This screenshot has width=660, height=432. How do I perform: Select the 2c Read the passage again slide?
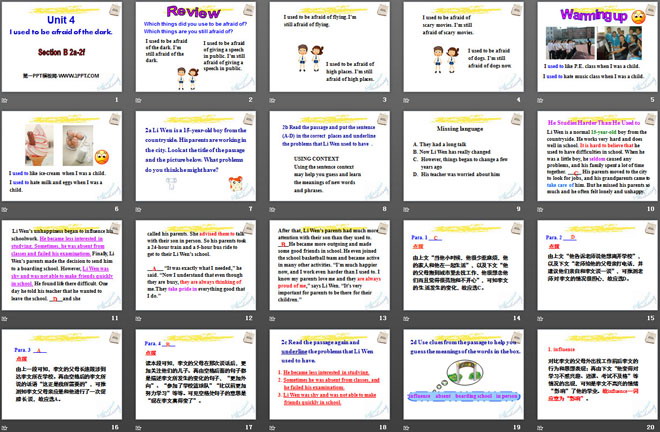click(330, 374)
